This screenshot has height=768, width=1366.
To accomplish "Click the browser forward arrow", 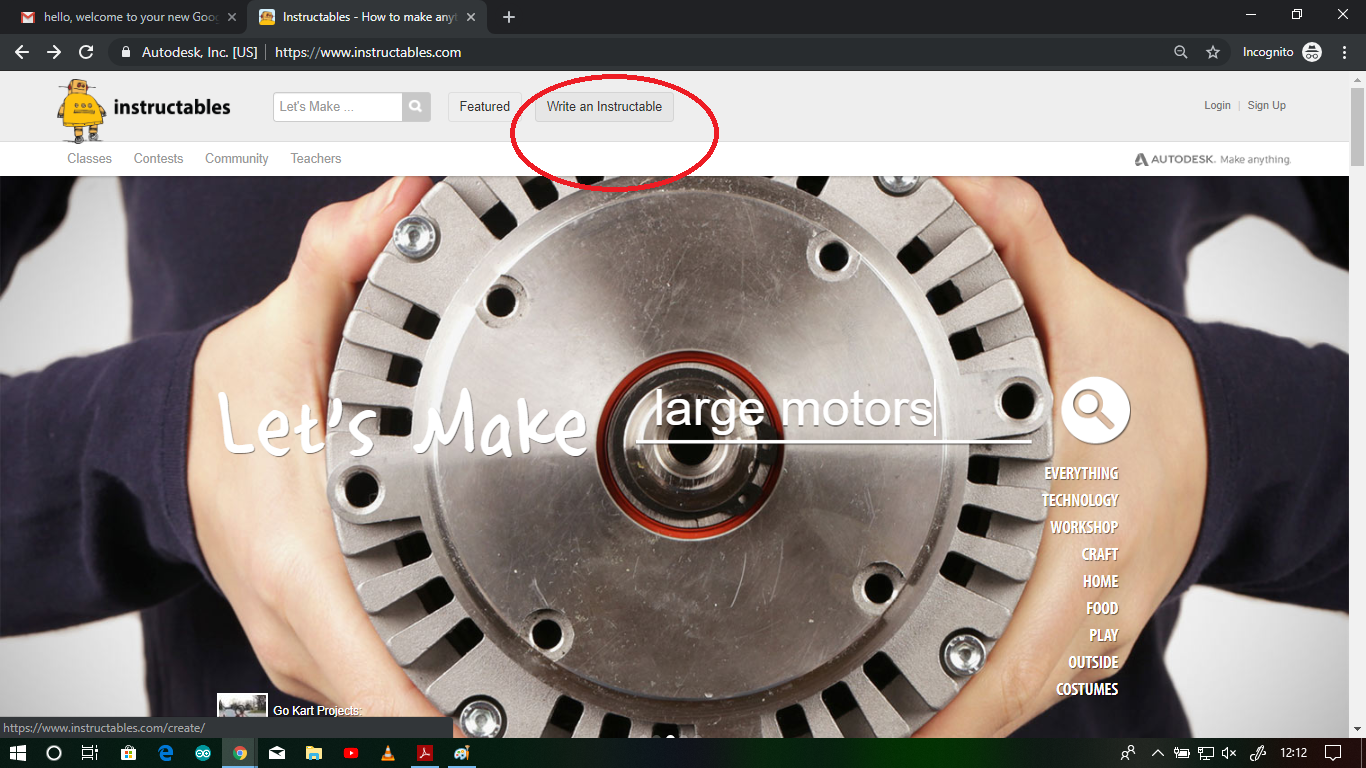I will 54,52.
